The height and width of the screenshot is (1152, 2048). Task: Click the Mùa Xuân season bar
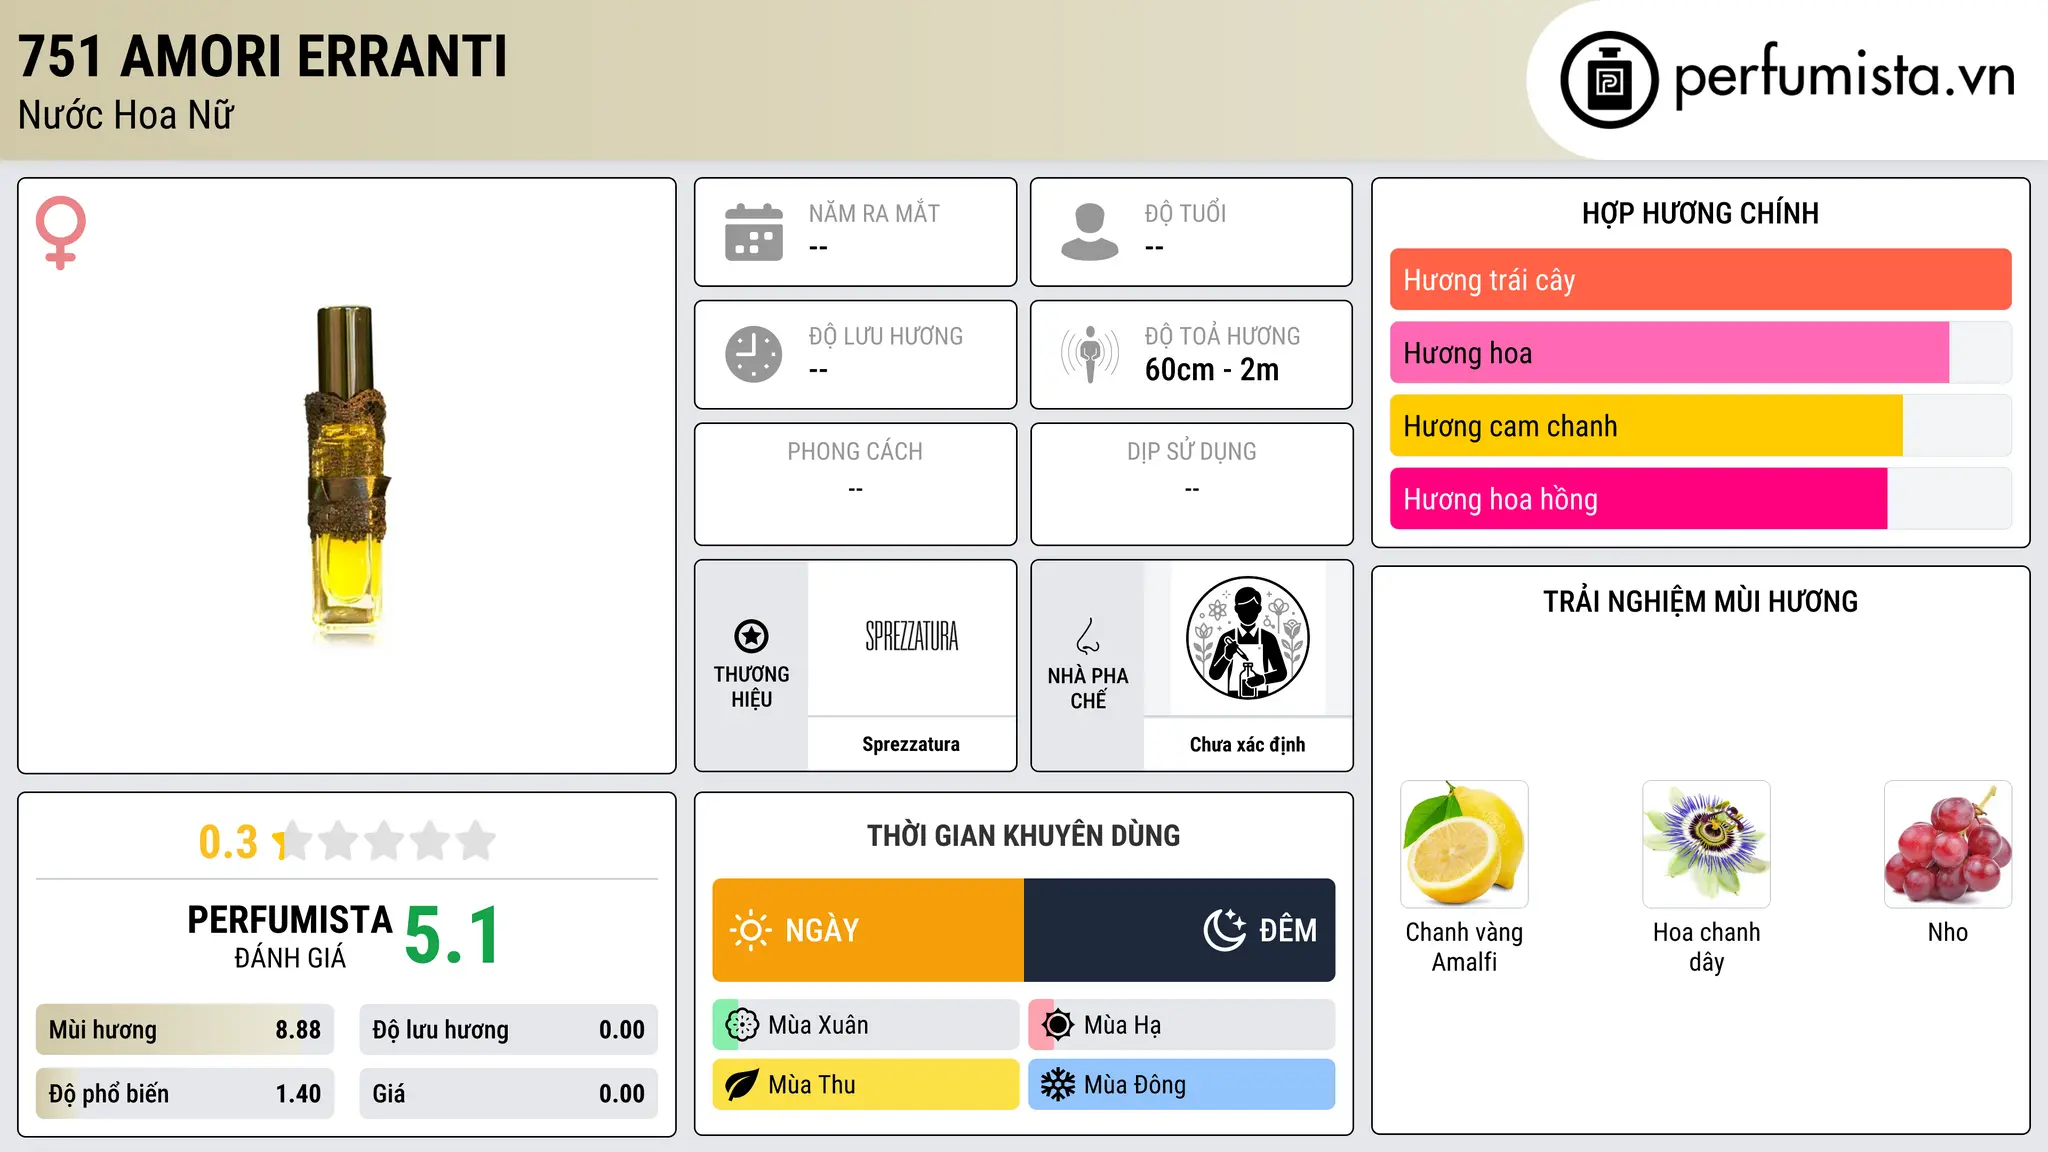point(866,1025)
